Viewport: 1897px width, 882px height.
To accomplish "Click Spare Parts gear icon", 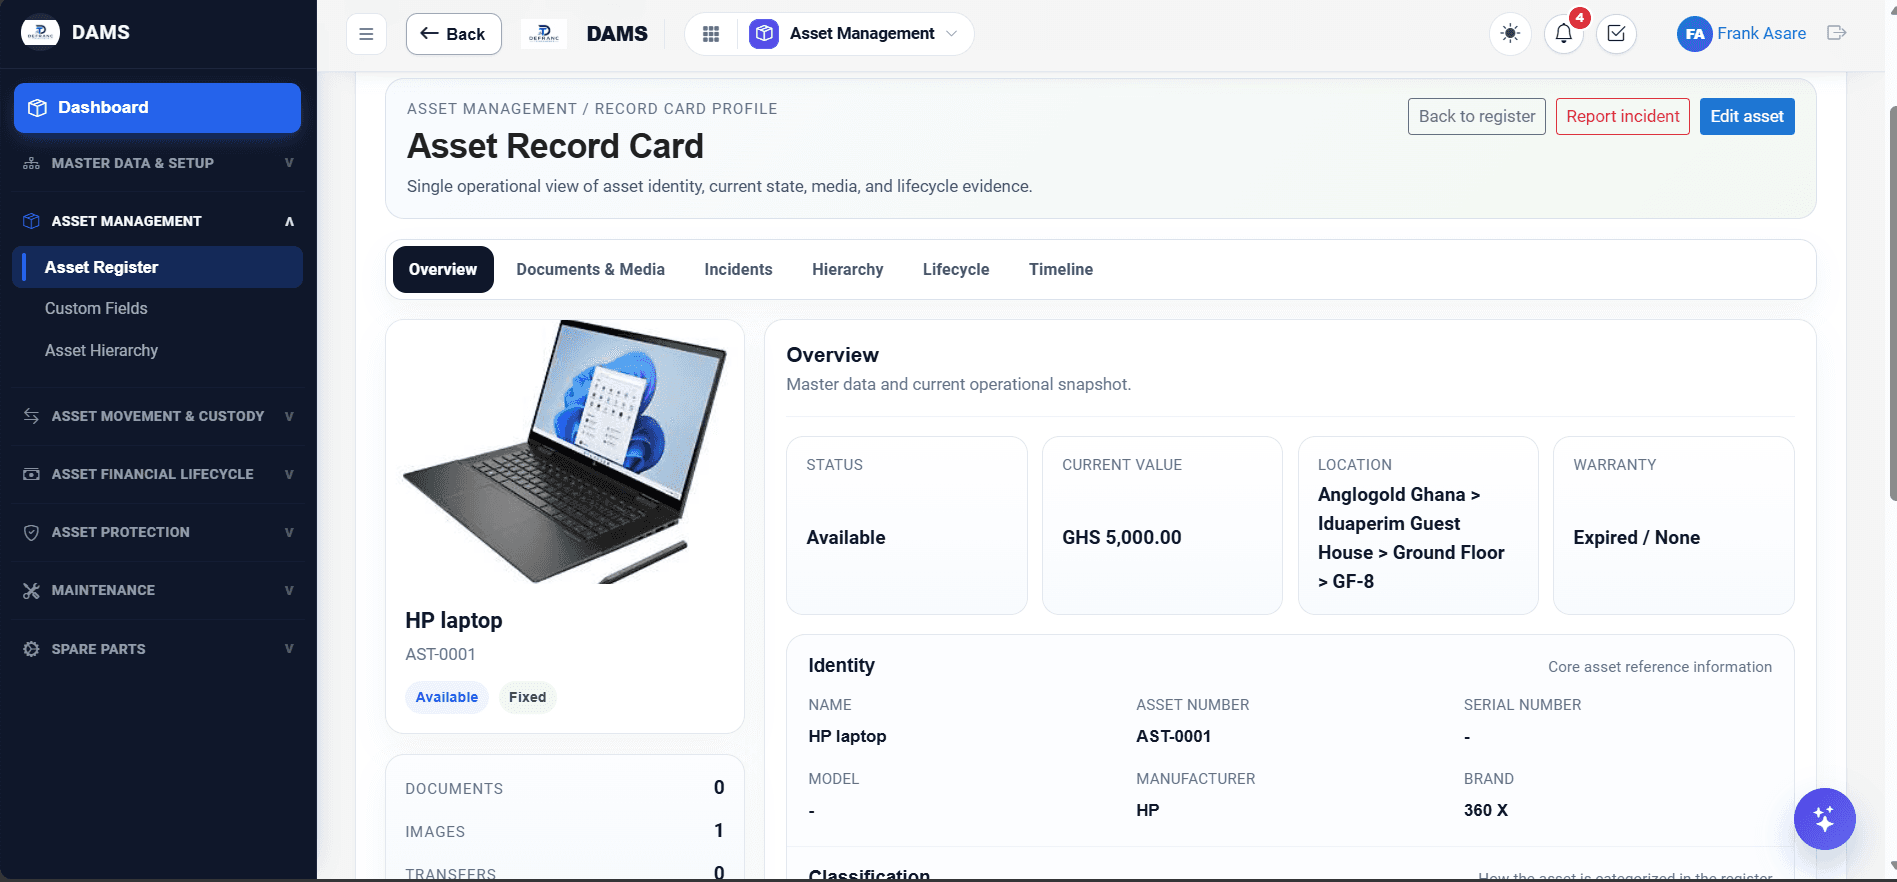I will [x=31, y=649].
